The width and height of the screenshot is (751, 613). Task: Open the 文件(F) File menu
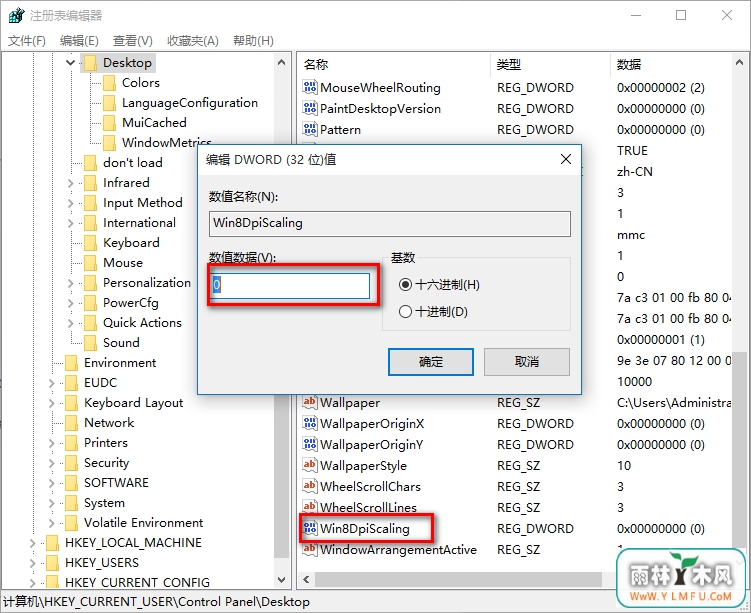(x=27, y=41)
